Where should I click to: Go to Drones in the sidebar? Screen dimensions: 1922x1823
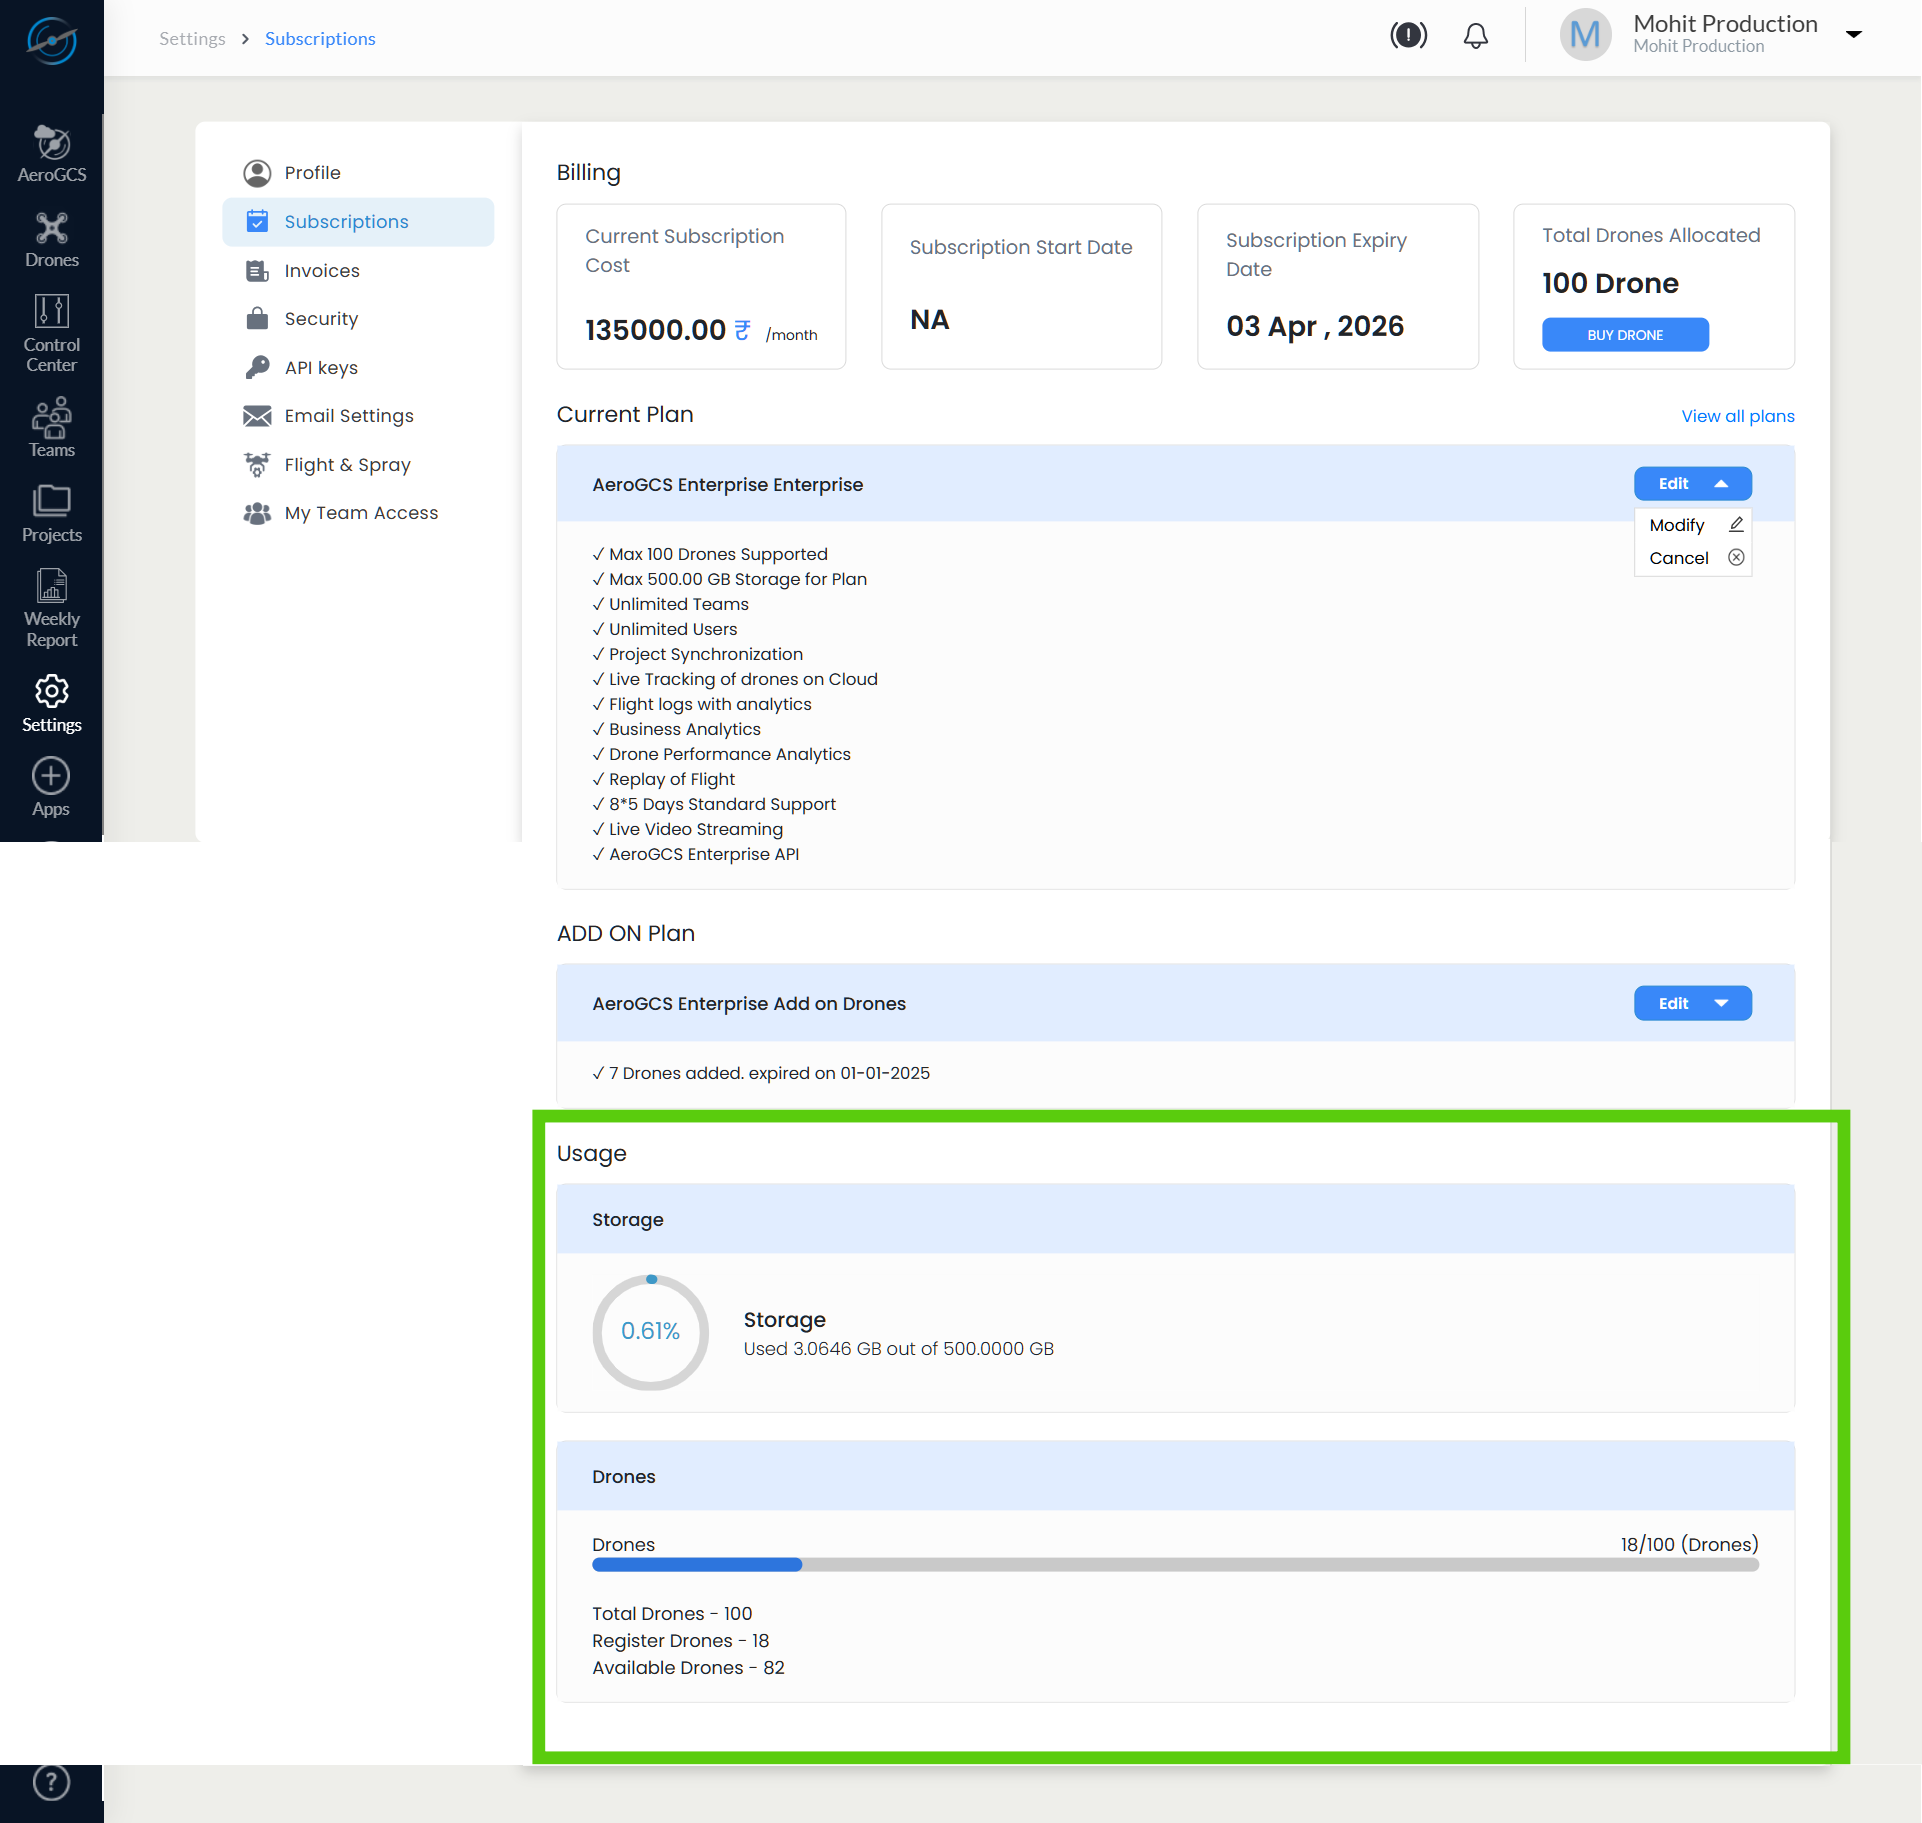(52, 240)
